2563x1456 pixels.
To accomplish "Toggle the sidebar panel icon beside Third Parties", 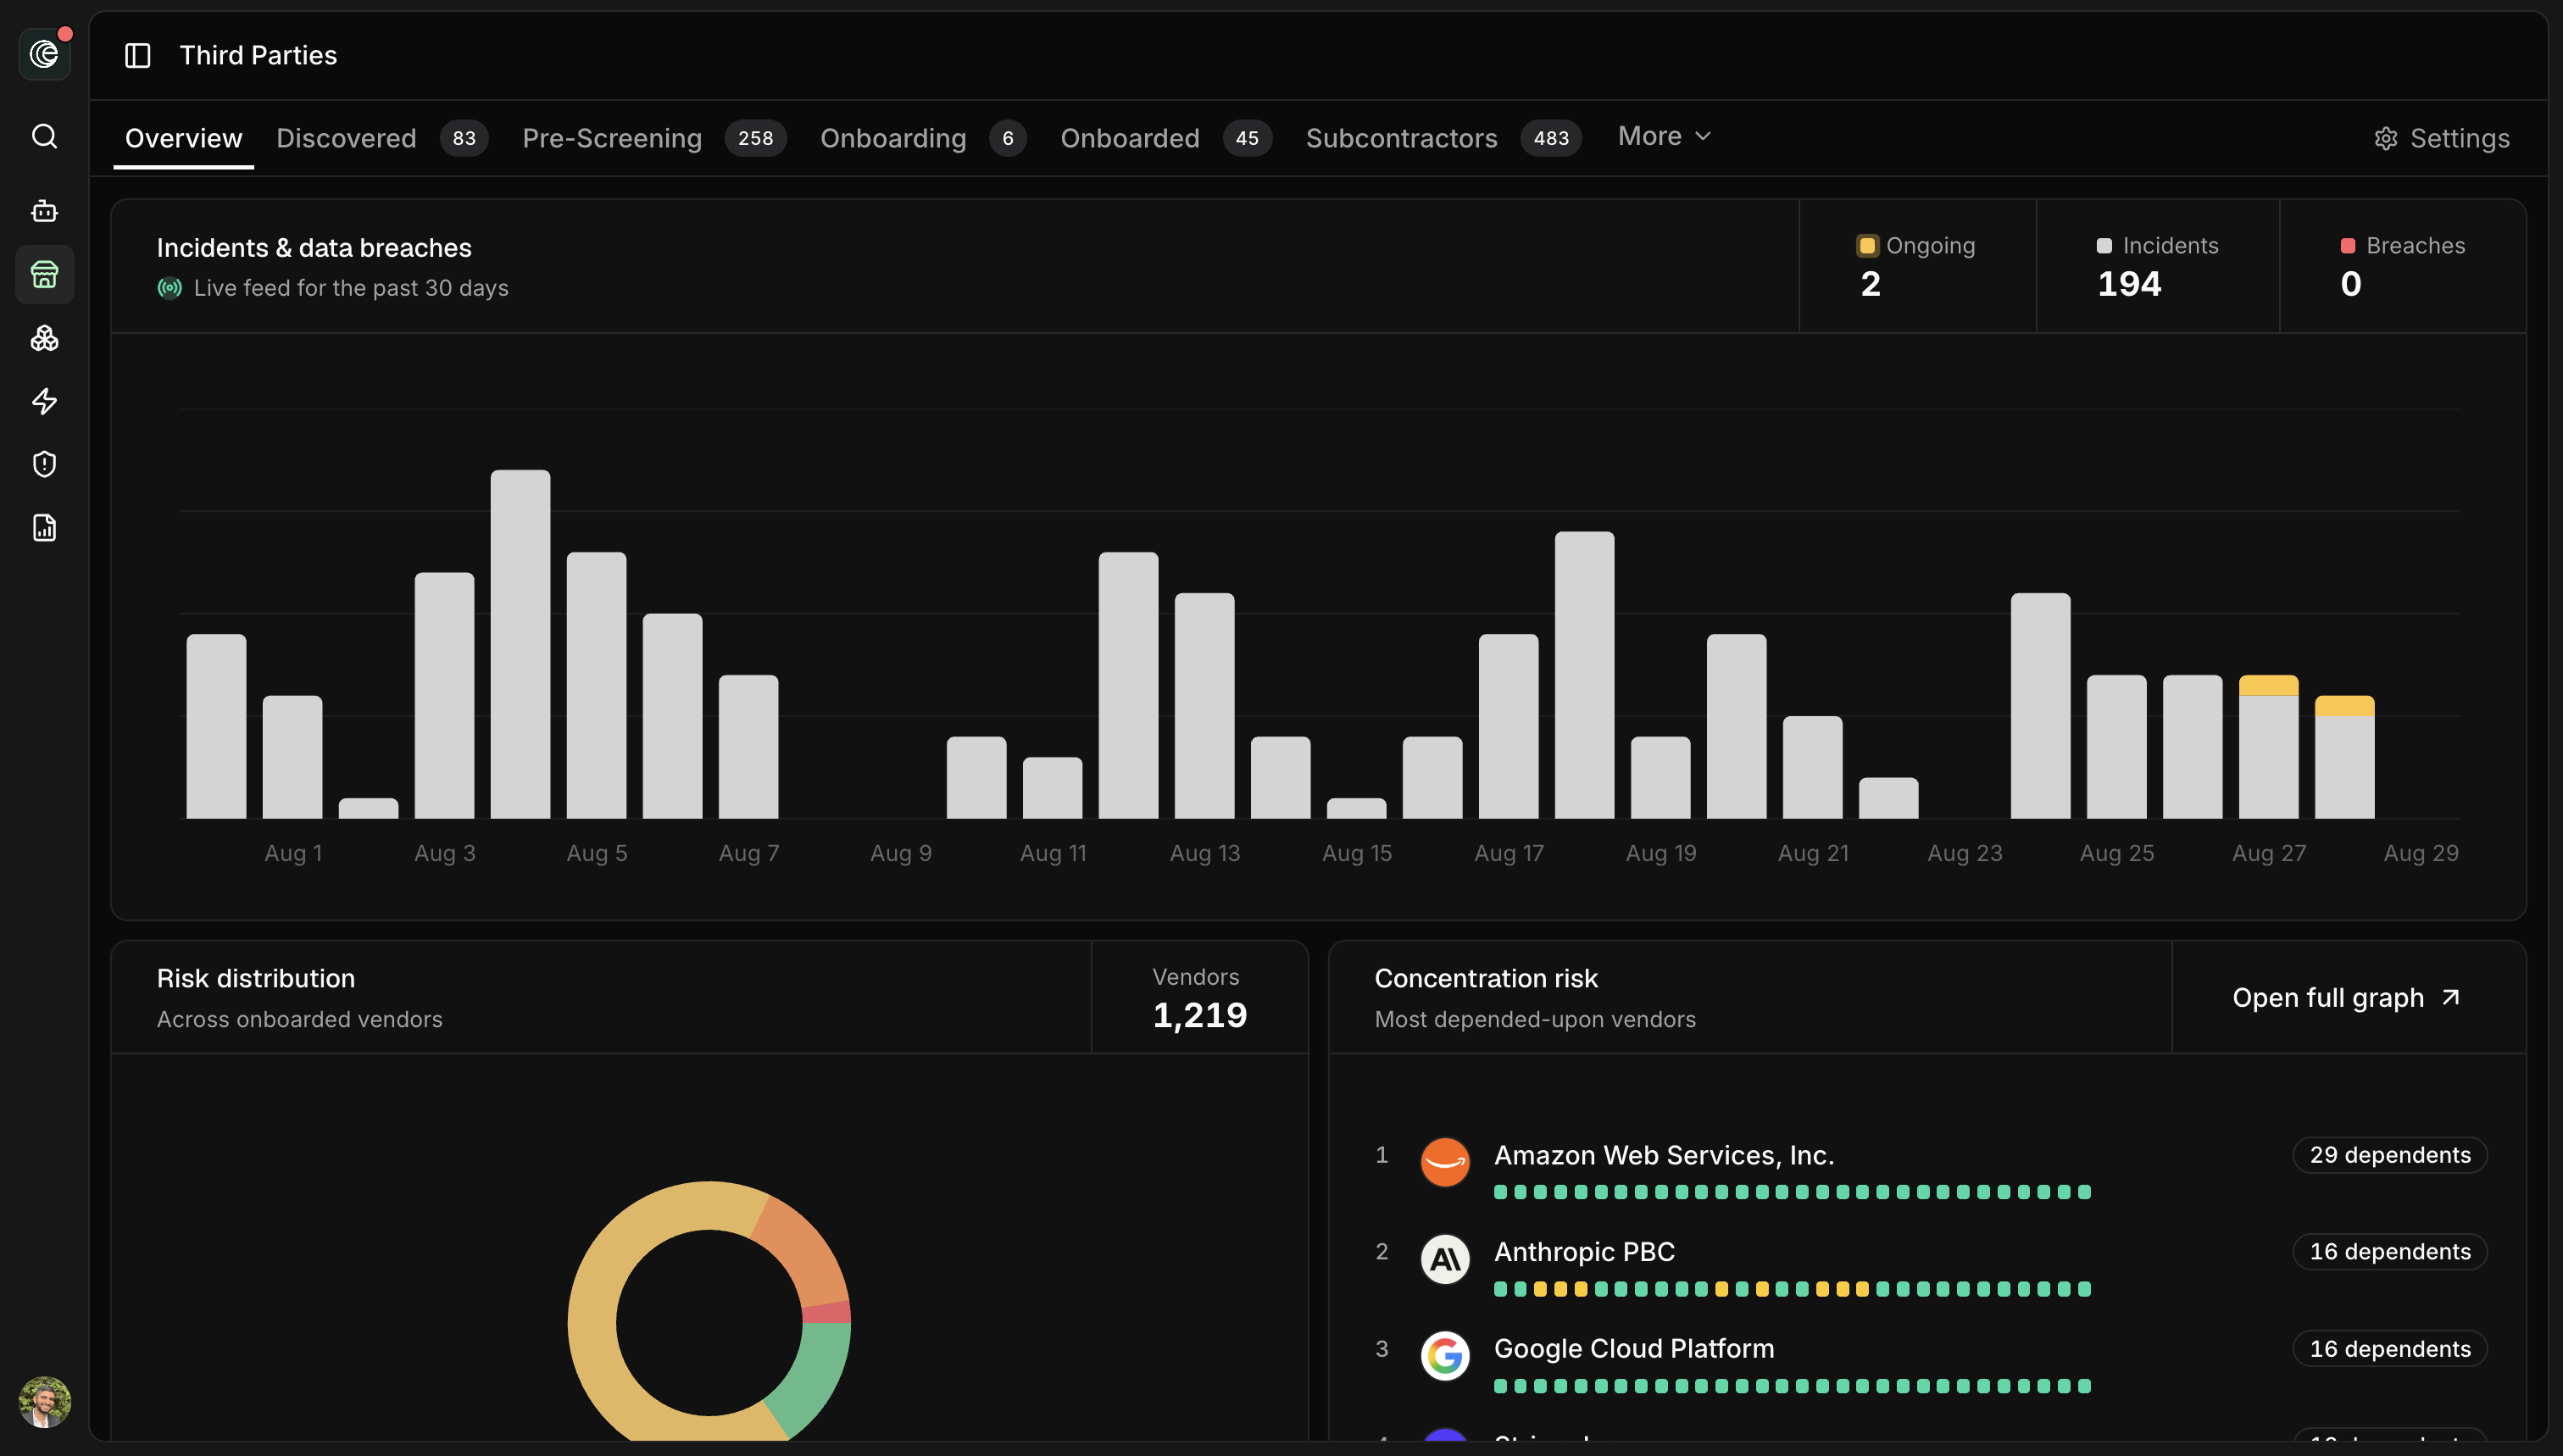I will (x=138, y=56).
